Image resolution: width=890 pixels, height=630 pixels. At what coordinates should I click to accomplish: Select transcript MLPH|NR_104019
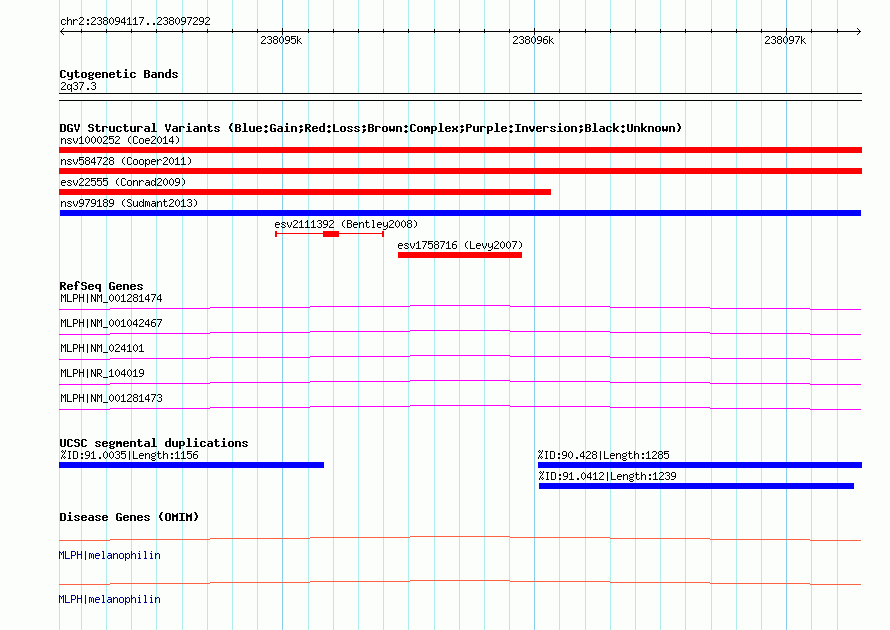(x=102, y=373)
